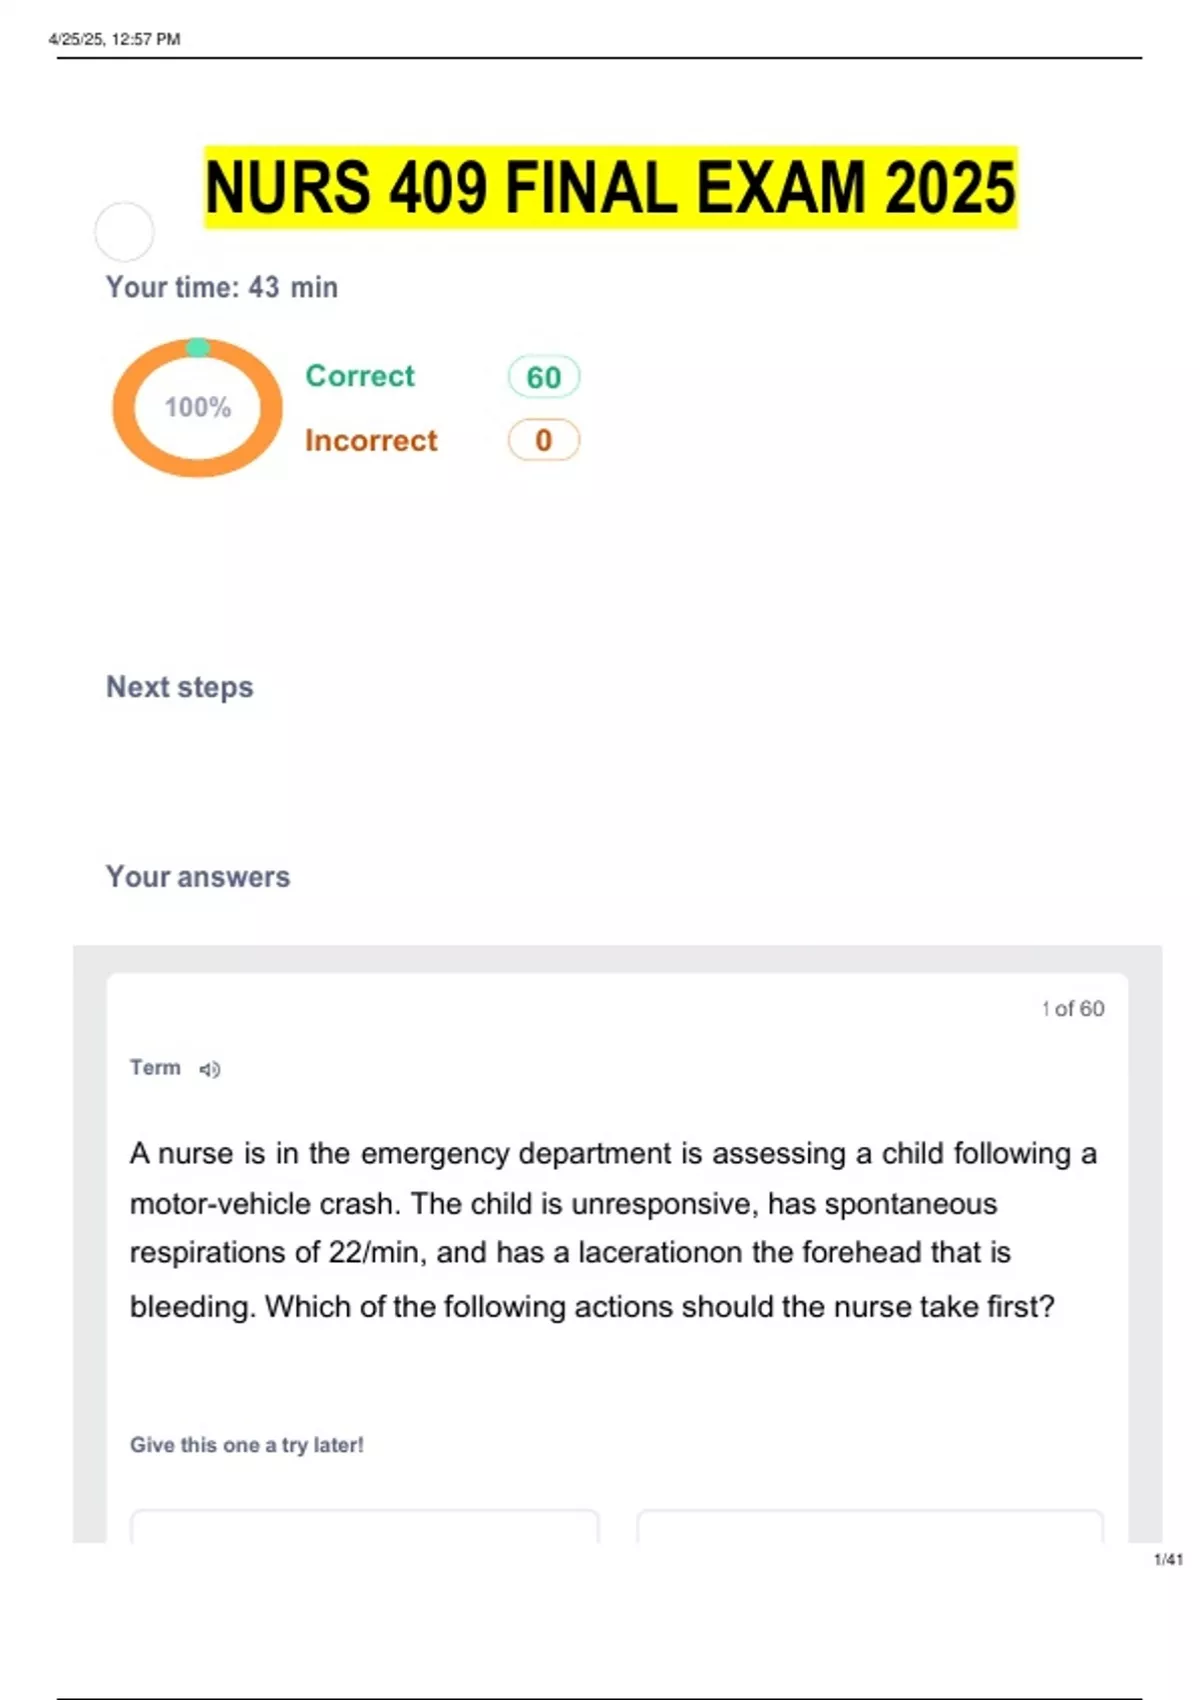Select the Incorrect count badge showing 0

543,440
